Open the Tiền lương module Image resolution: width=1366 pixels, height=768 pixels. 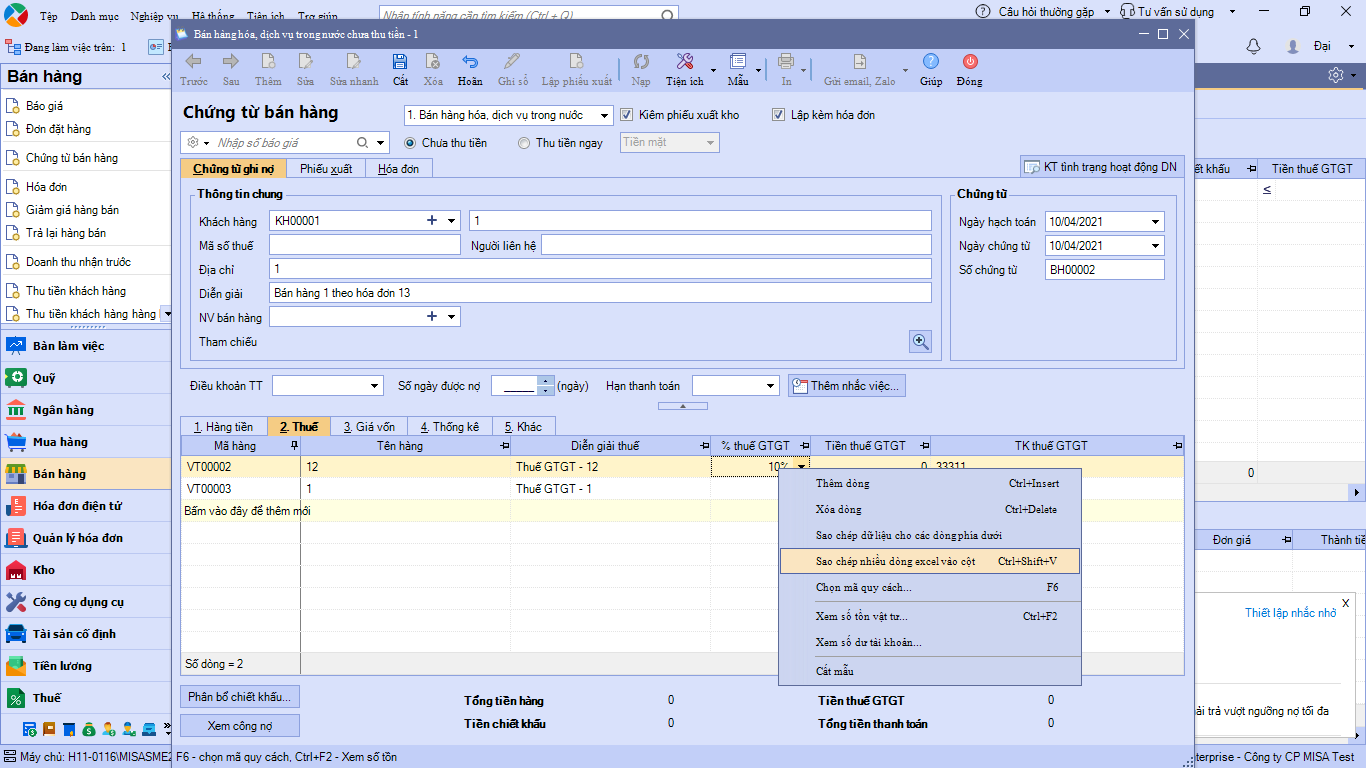(x=86, y=666)
